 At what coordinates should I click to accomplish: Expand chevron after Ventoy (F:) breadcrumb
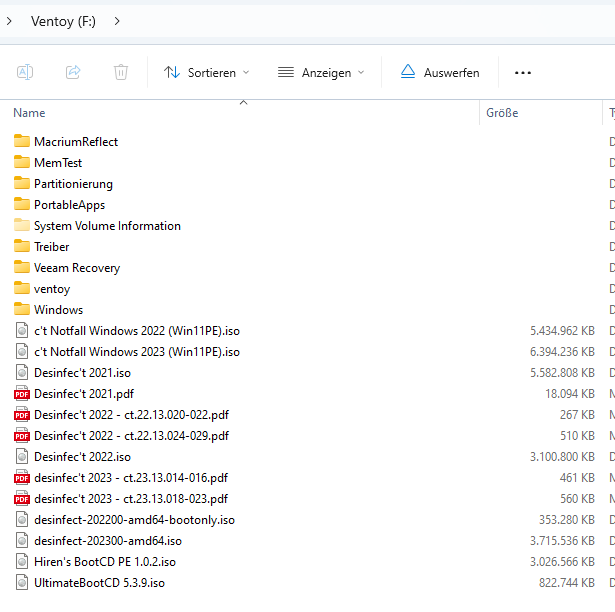(x=117, y=21)
